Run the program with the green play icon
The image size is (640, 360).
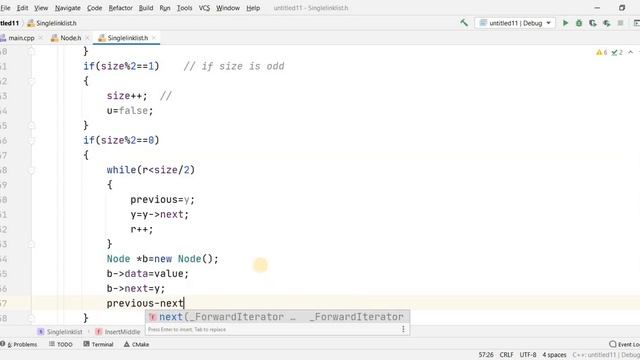565,23
